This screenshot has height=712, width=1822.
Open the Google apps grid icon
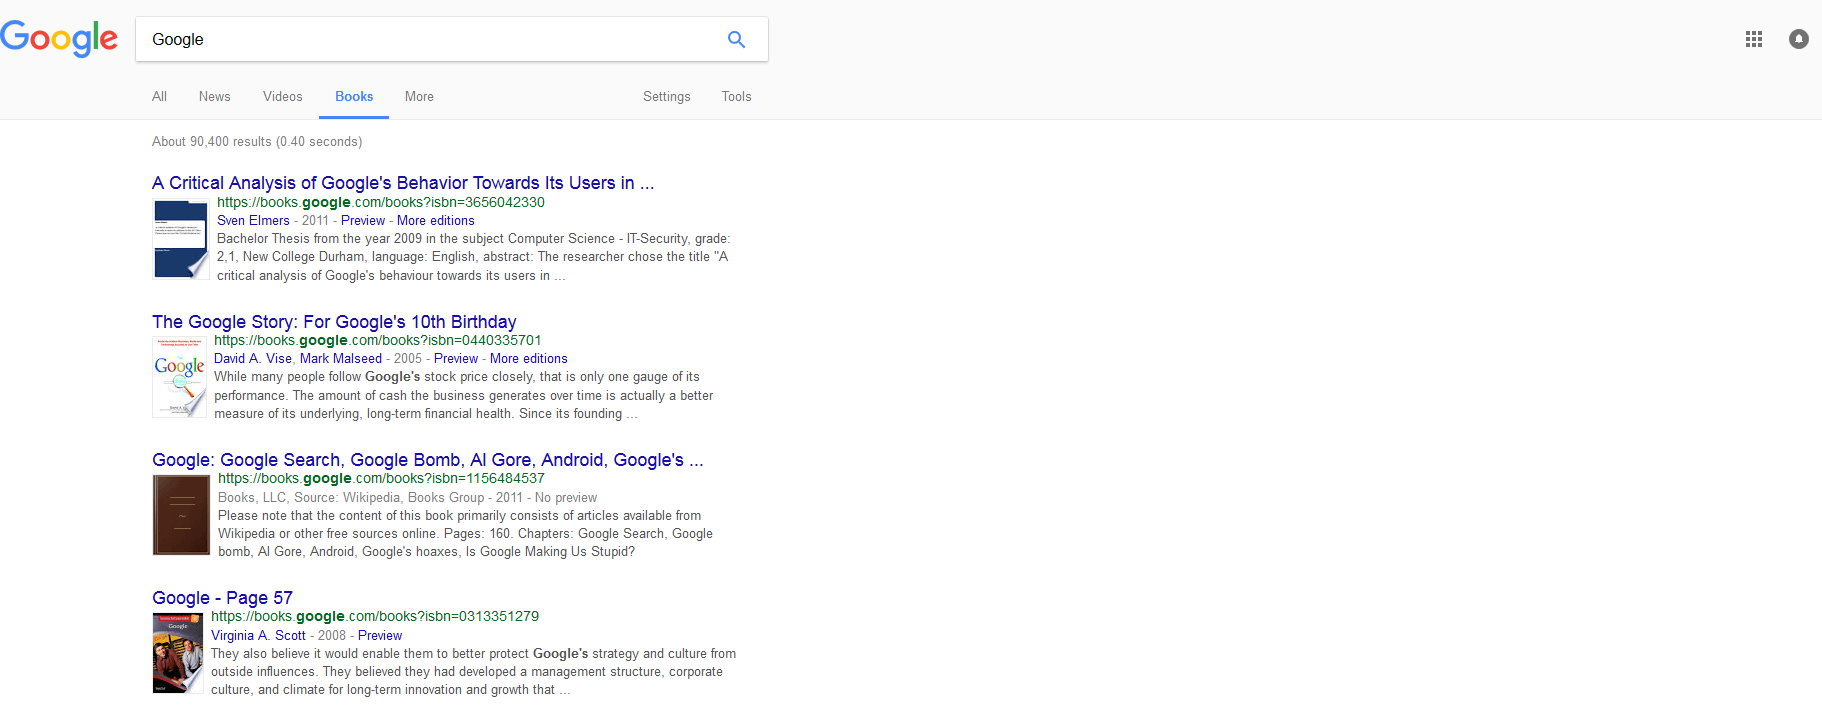pyautogui.click(x=1754, y=39)
